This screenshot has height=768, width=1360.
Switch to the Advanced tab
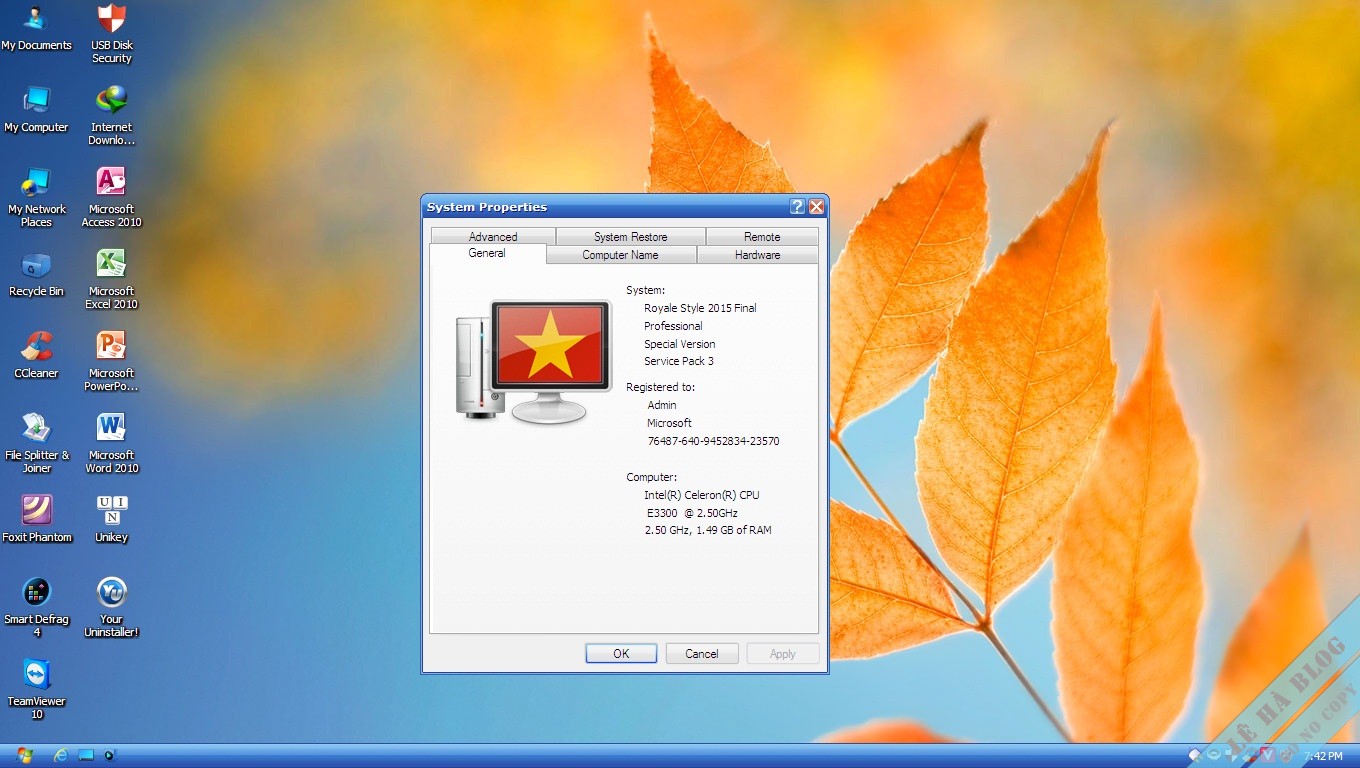point(493,237)
